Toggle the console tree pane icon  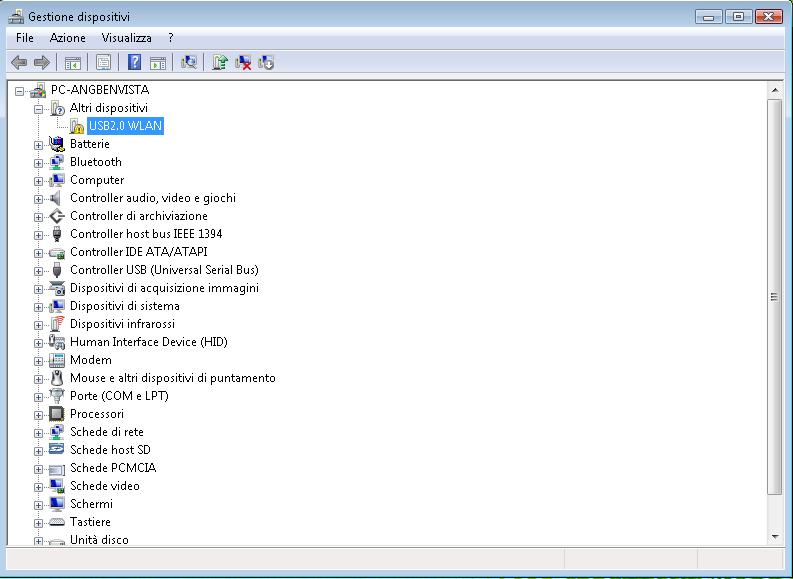click(x=73, y=63)
